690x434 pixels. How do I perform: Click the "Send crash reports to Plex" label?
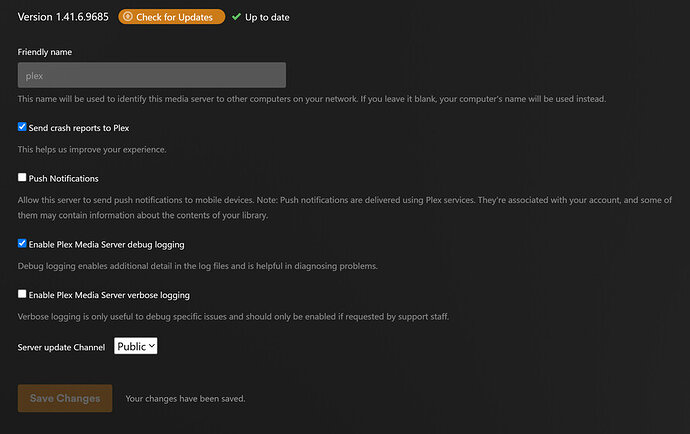pos(80,128)
